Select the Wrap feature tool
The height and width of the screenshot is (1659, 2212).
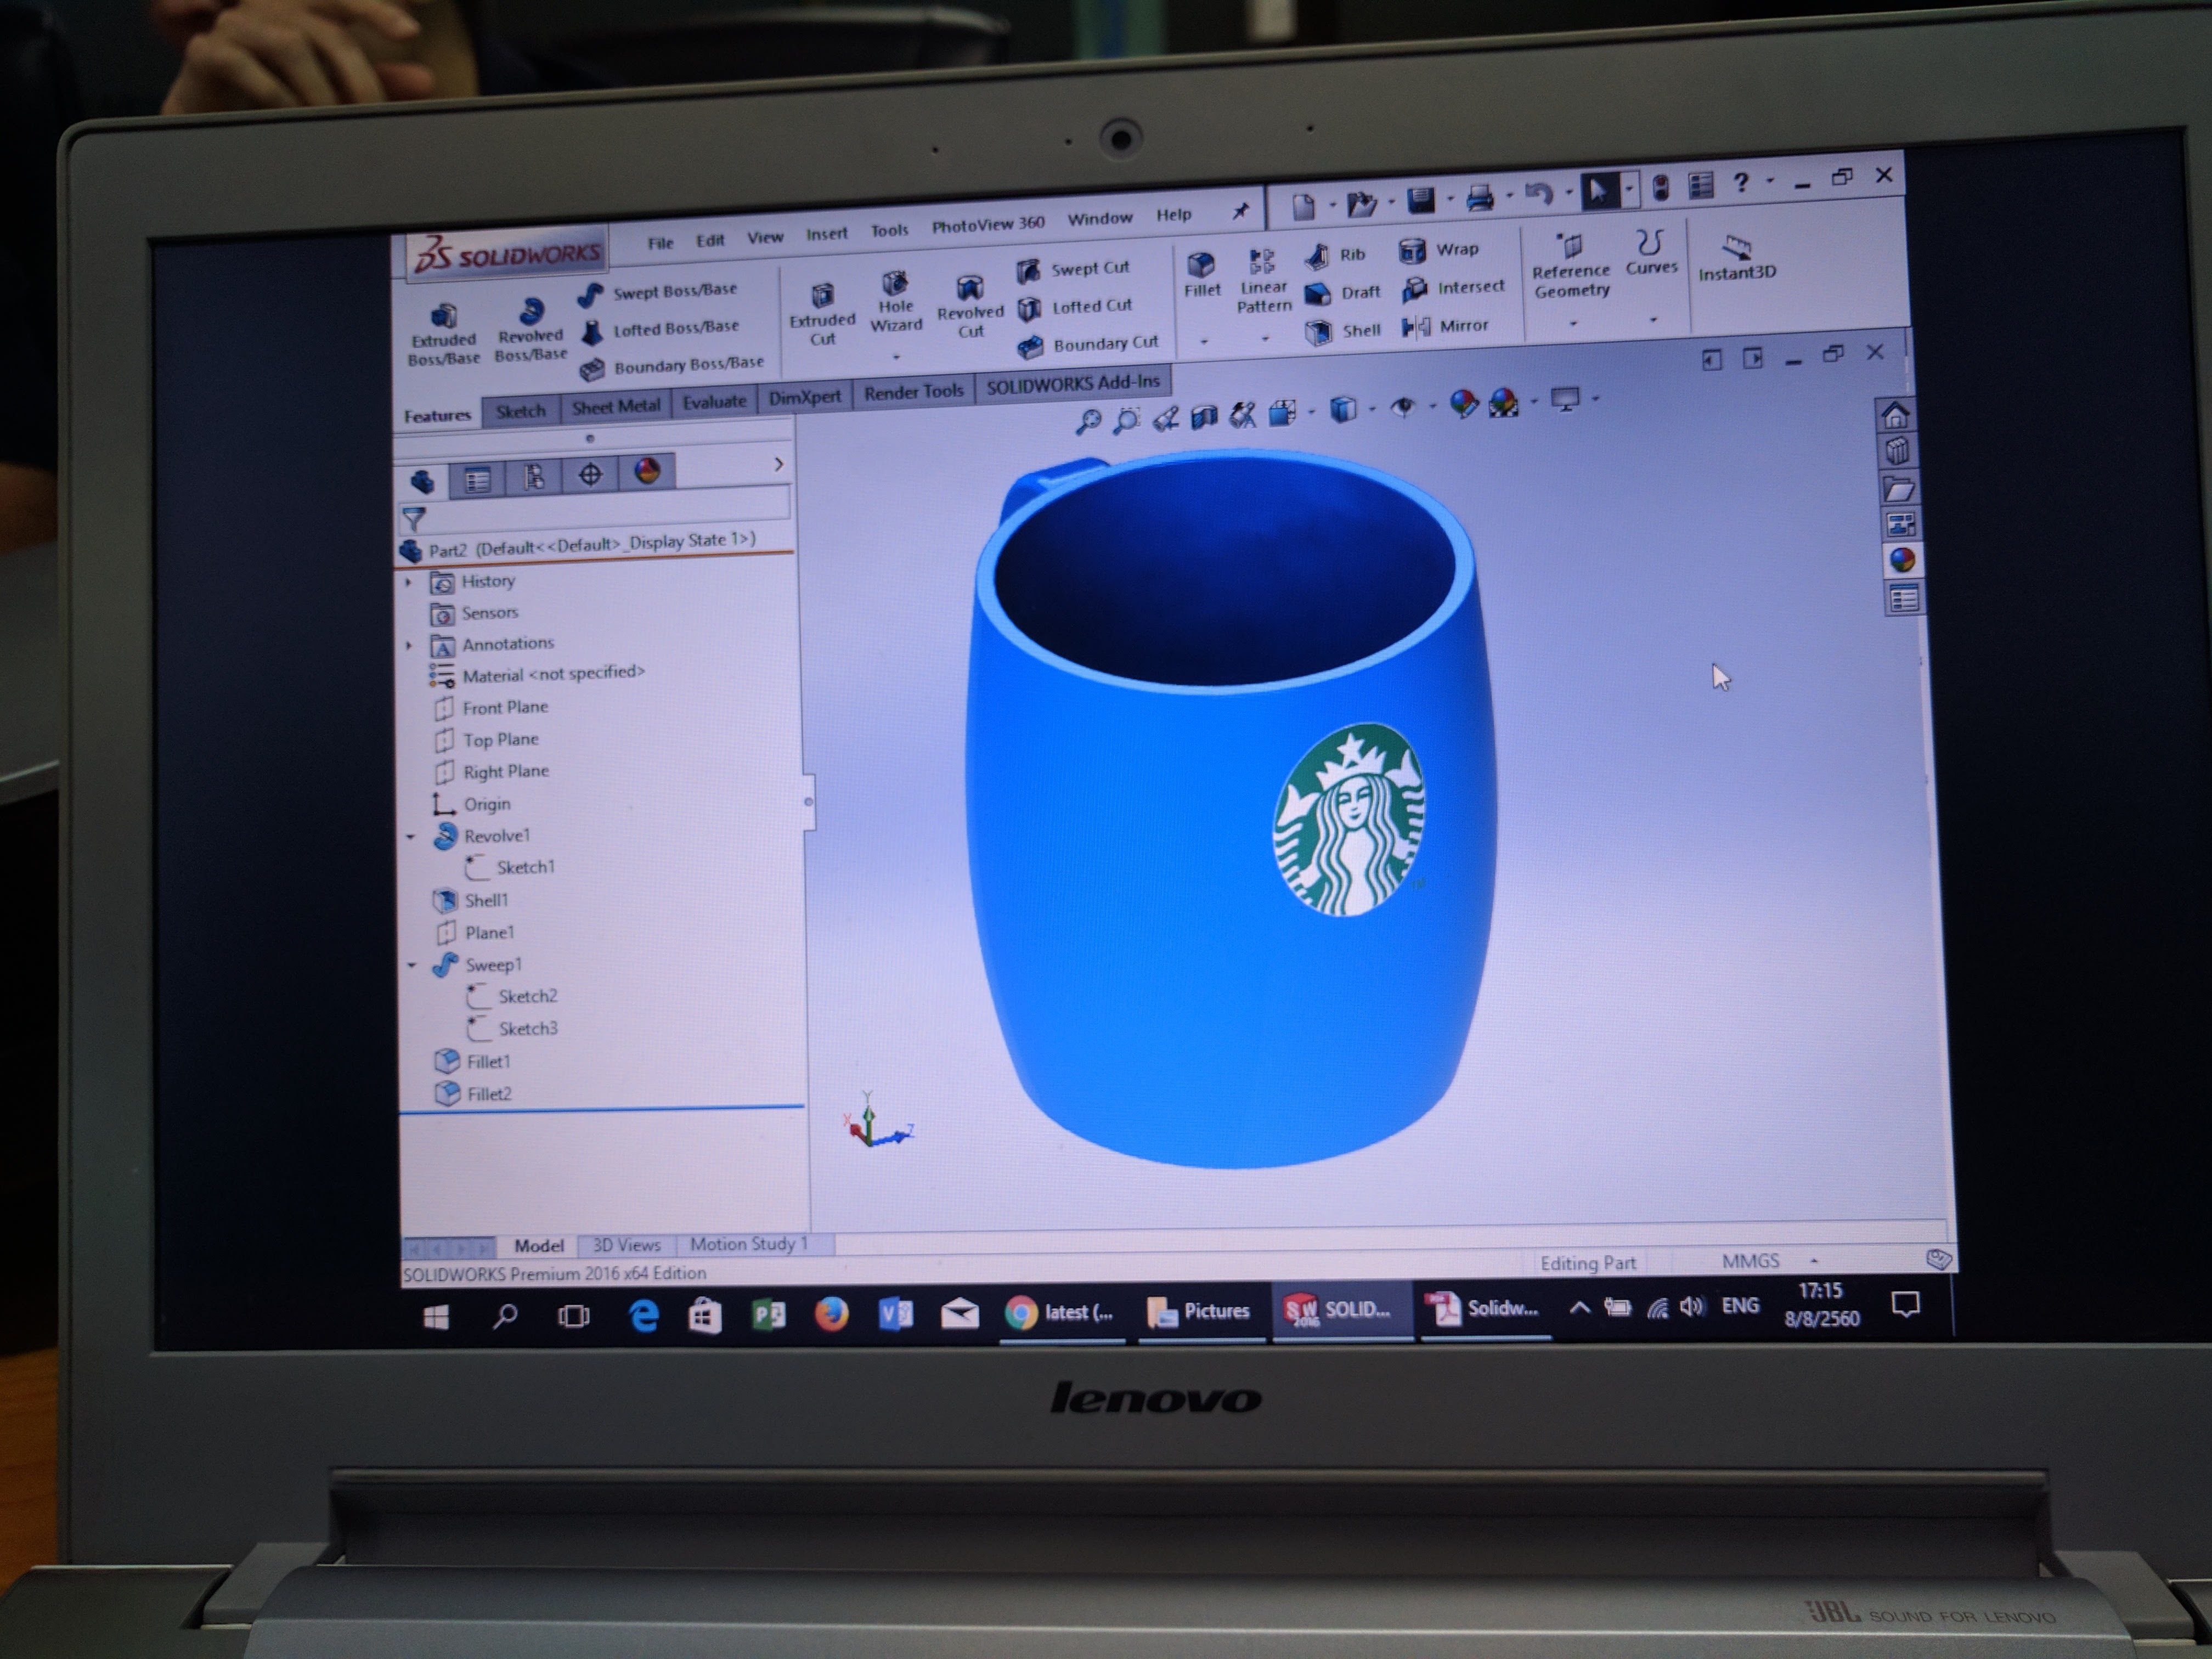(x=1439, y=250)
